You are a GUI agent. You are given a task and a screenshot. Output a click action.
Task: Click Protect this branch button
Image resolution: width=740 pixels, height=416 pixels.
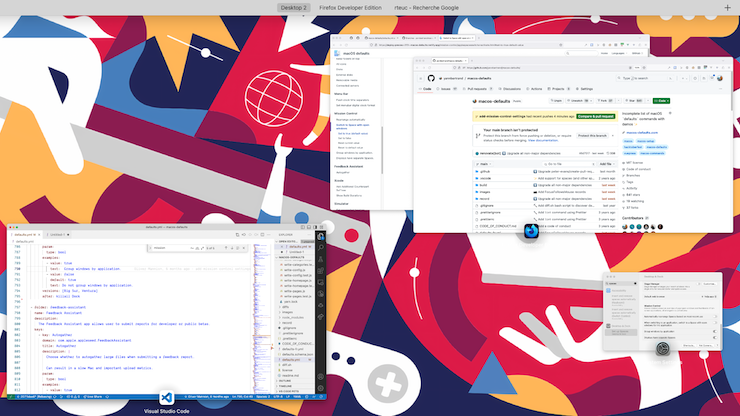point(592,136)
